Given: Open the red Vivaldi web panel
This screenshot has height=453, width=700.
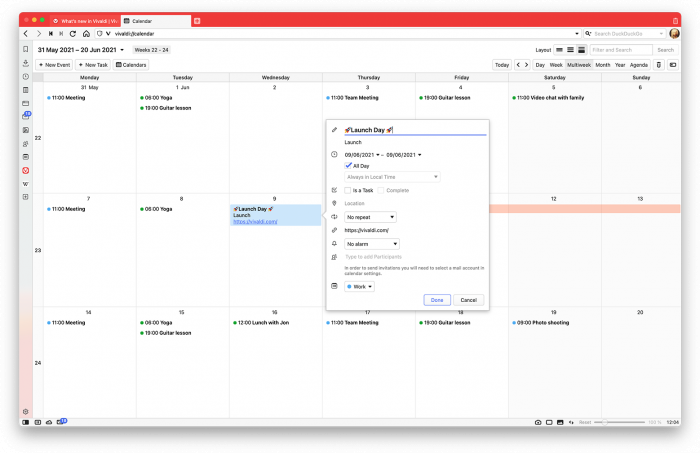Looking at the screenshot, I should click(x=25, y=170).
